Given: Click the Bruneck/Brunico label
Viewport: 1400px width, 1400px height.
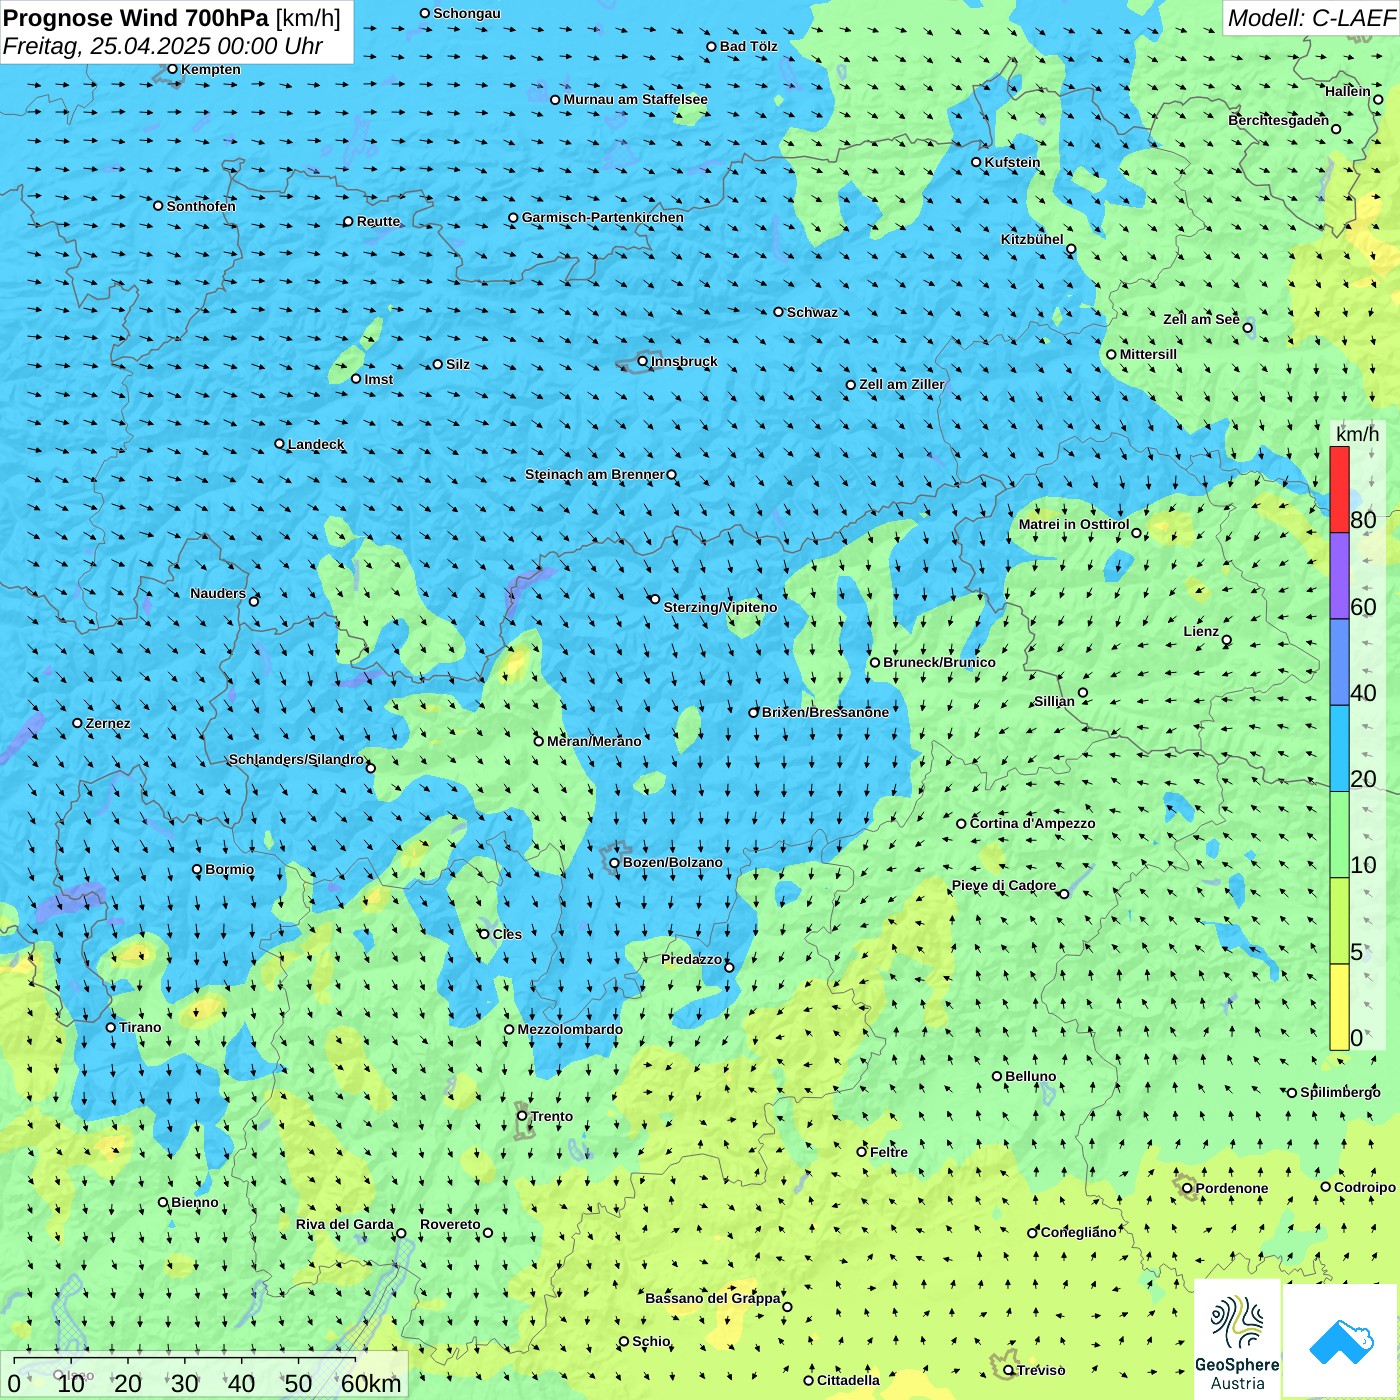Looking at the screenshot, I should 939,662.
